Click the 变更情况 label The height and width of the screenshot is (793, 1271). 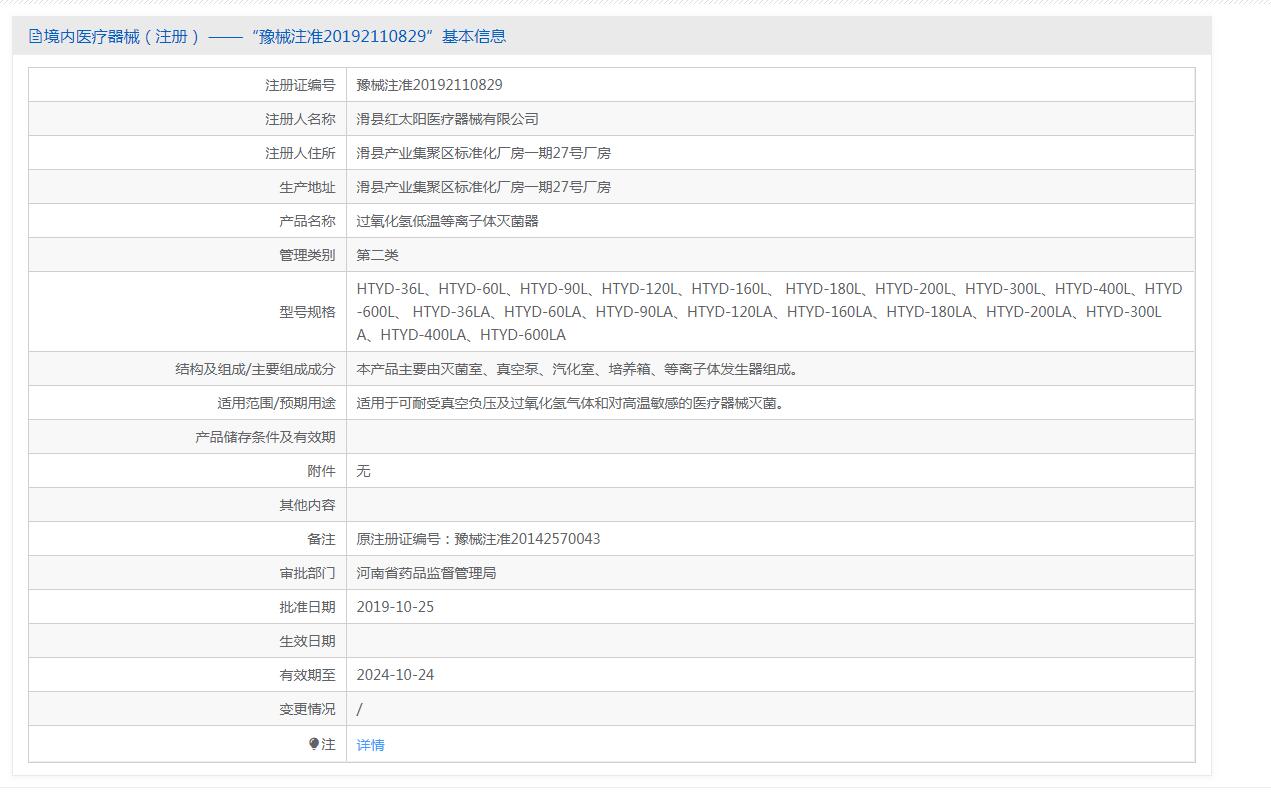click(307, 709)
